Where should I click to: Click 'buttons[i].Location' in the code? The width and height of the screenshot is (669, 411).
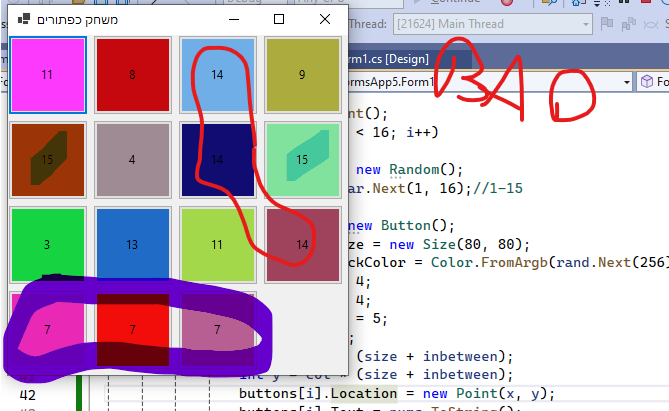pos(318,394)
